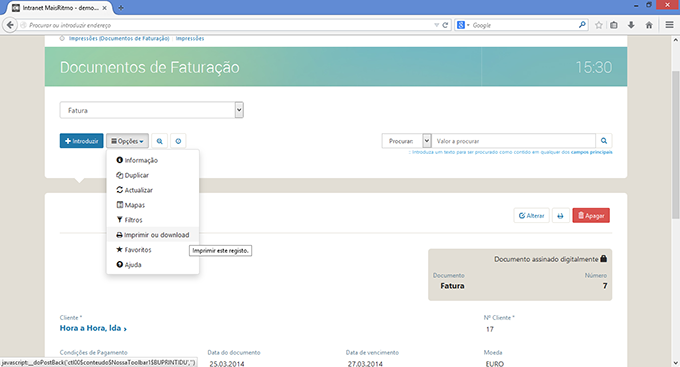Click the scrollbar up arrow
680x367 pixels.
(x=675, y=39)
